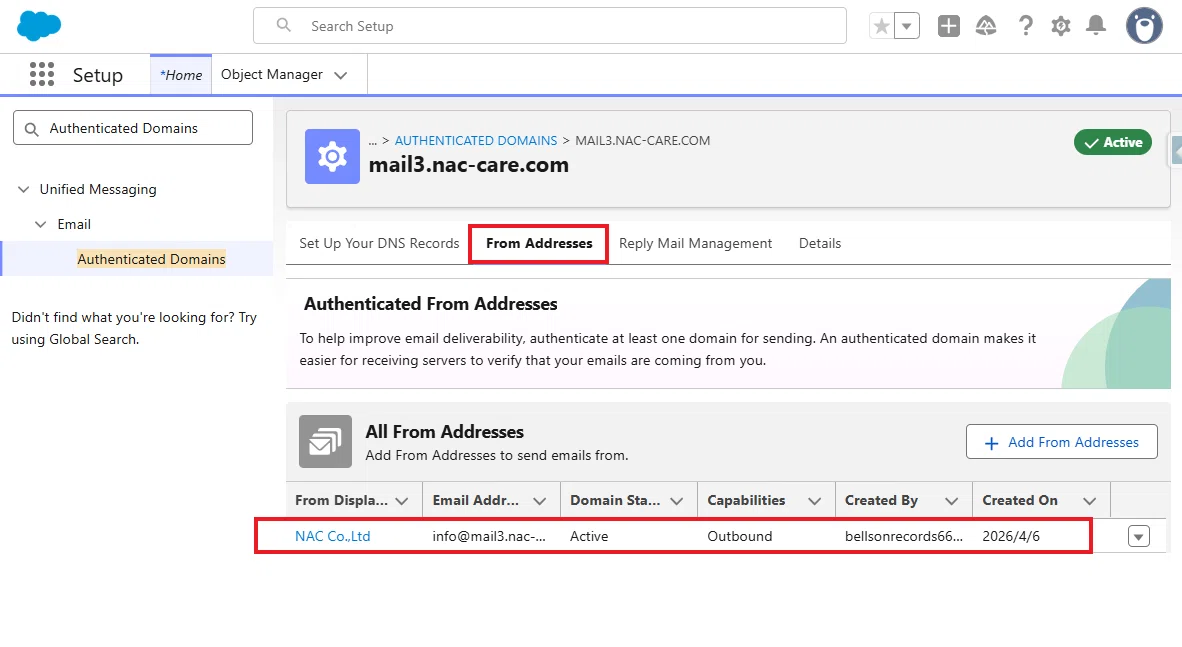Open the notifications bell
This screenshot has height=647, width=1182.
click(x=1096, y=26)
